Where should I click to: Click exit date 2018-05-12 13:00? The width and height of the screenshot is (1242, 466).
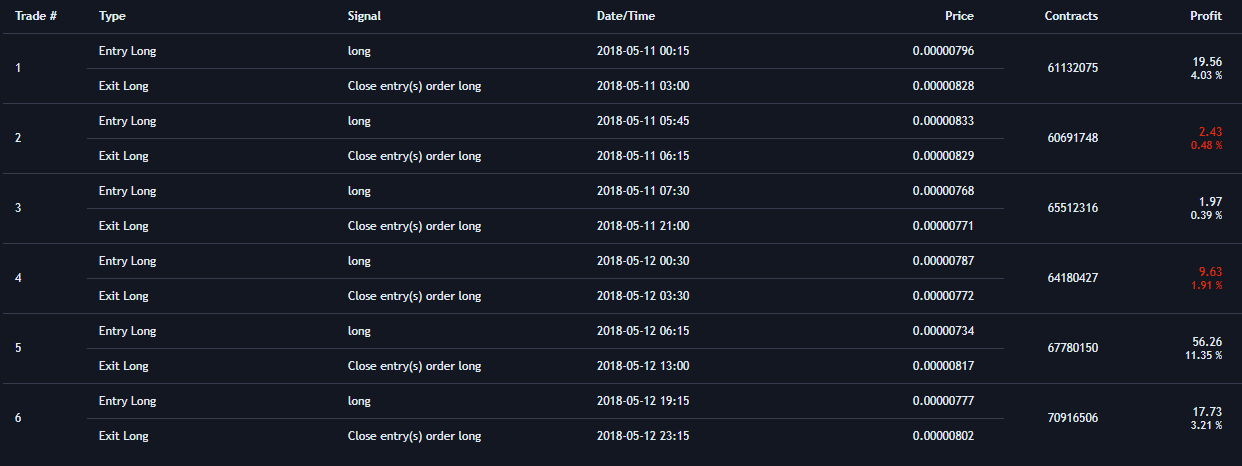642,366
